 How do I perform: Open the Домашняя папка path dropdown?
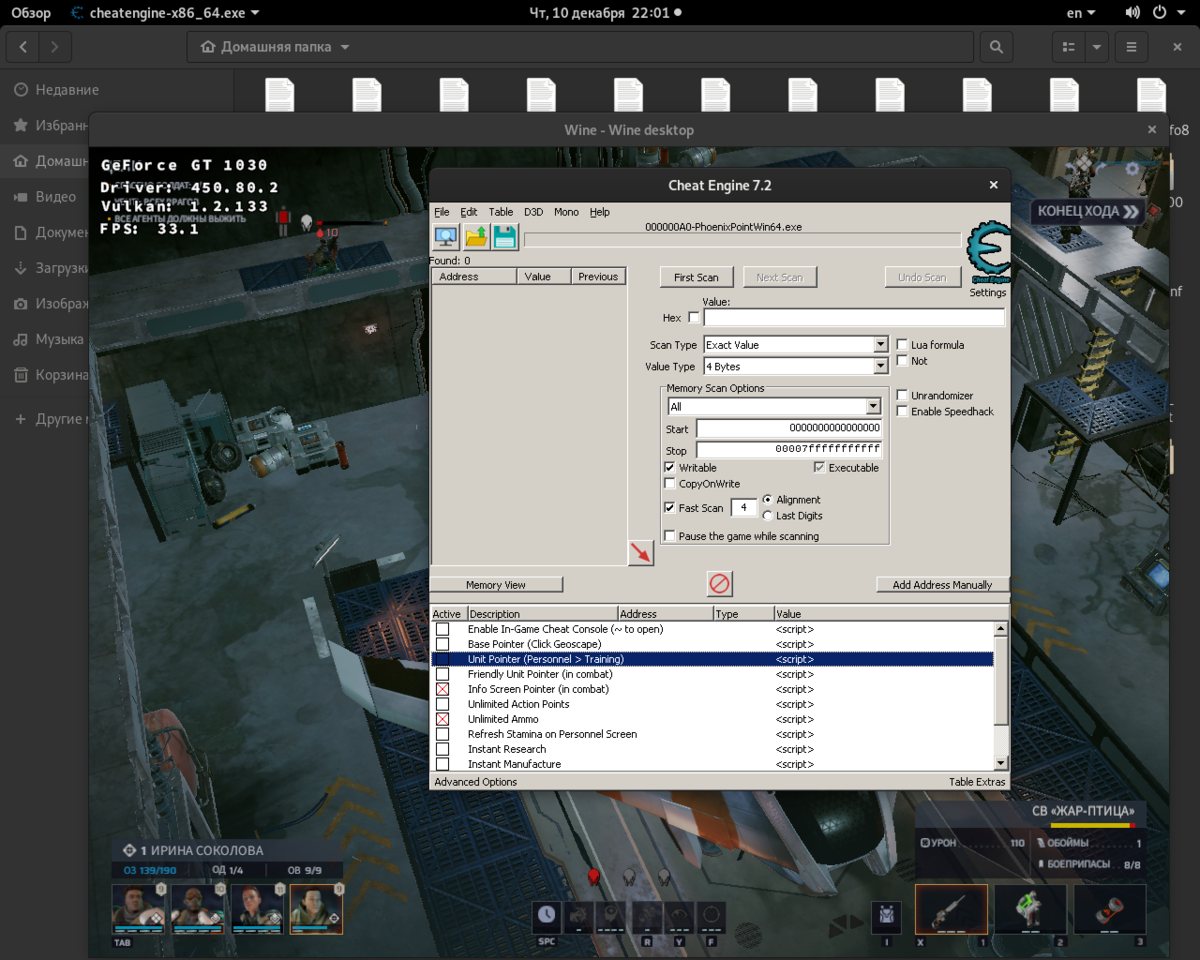point(275,47)
